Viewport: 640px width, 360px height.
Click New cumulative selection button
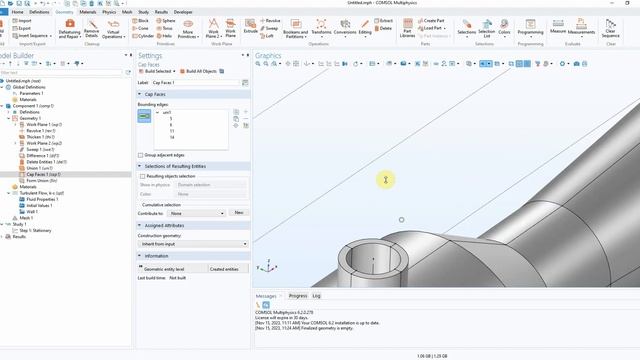point(239,213)
